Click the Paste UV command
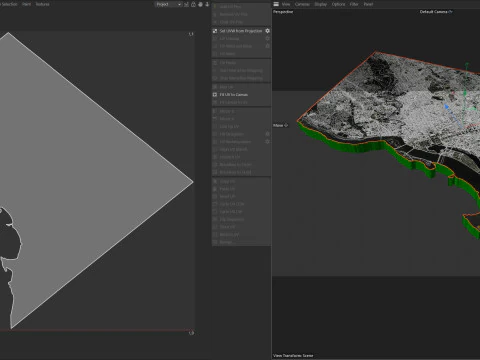This screenshot has height=360, width=480. 227,189
